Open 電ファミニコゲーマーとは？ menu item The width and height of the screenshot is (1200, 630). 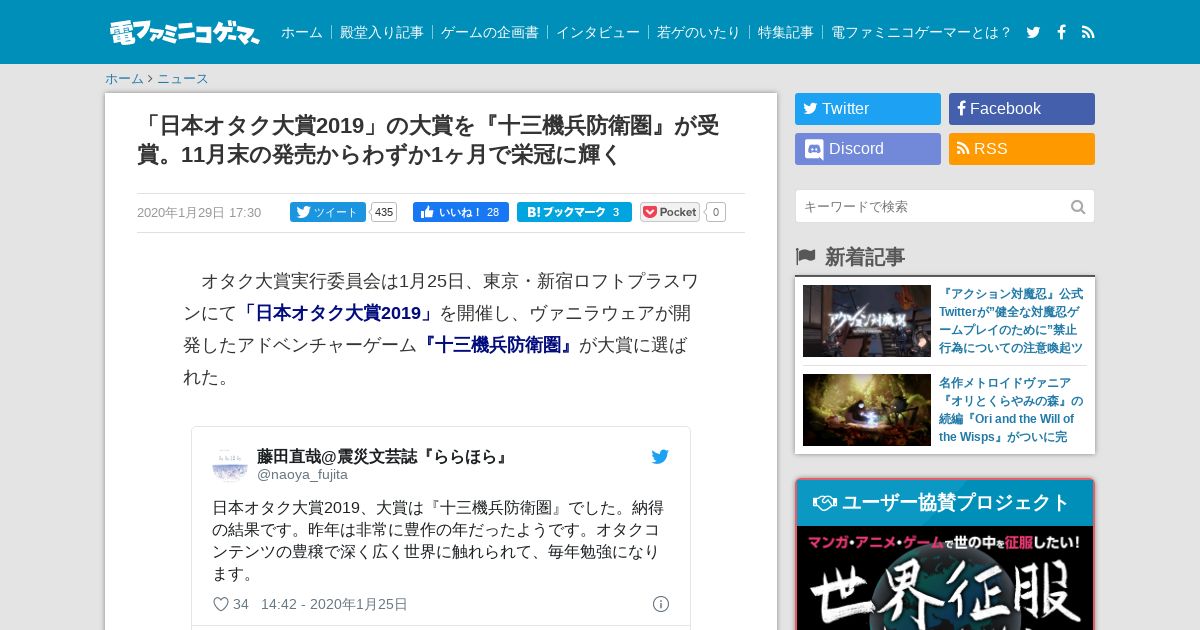921,32
